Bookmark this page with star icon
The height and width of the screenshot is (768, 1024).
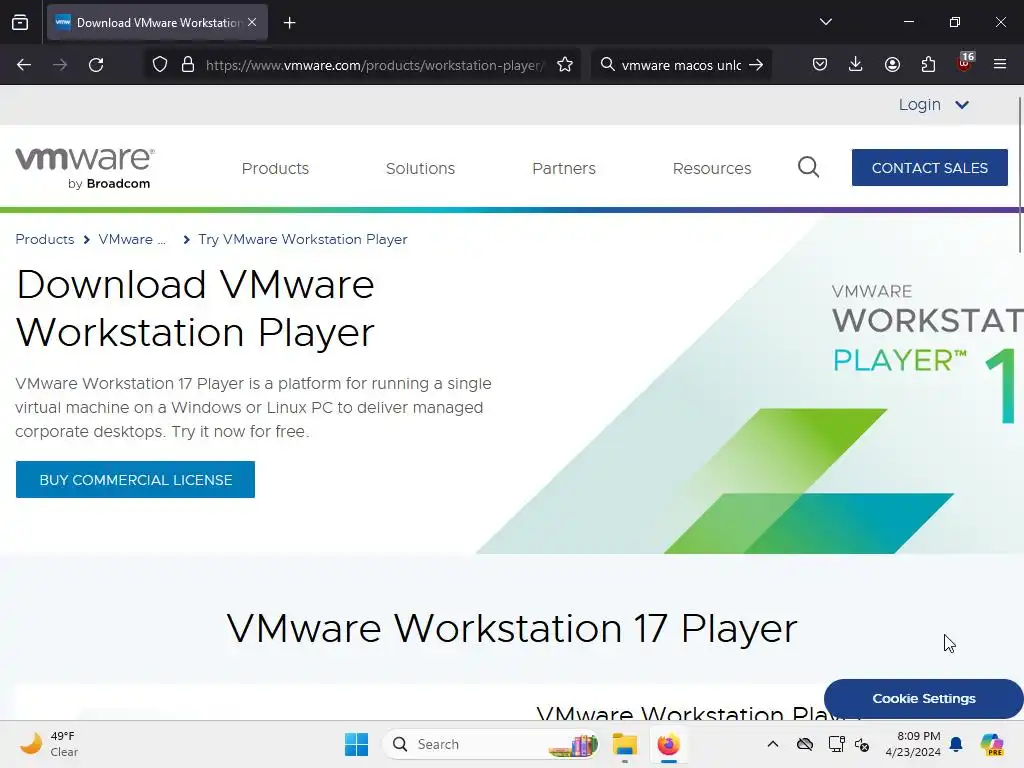(565, 65)
